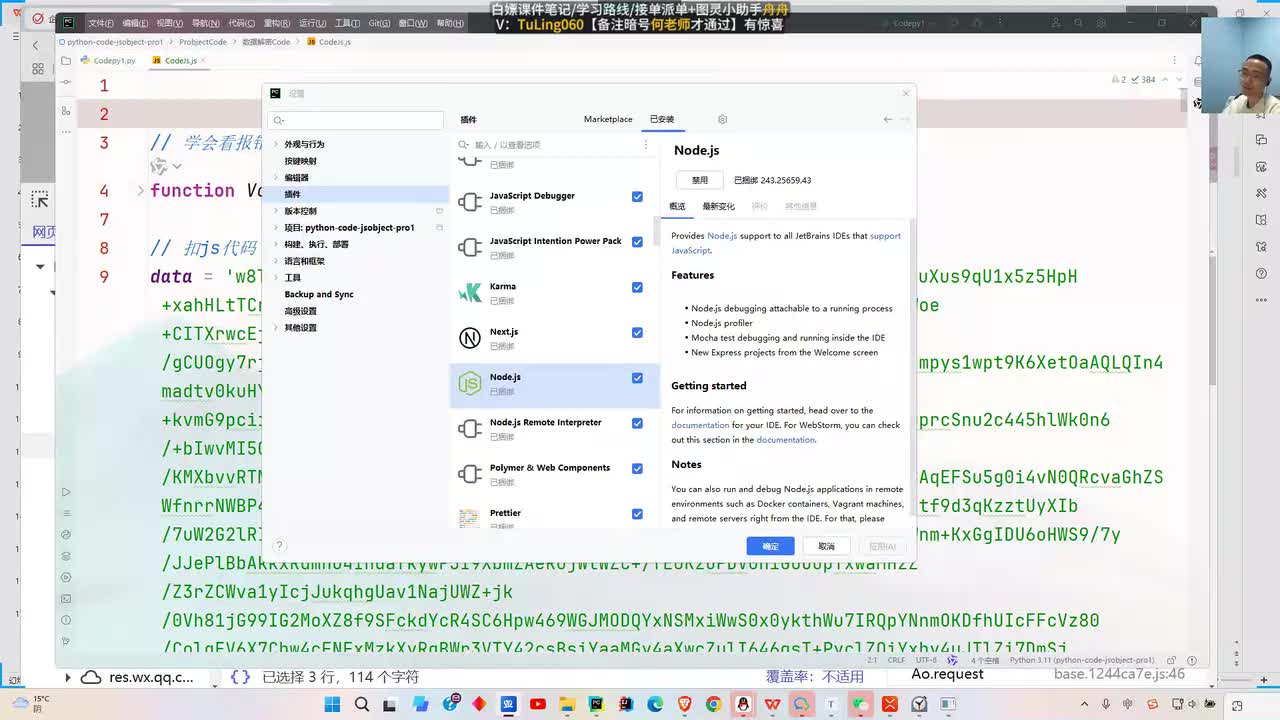Uncheck JavaScript Intention Power Pack plugin
Screen dimensions: 1280x720
coord(637,242)
